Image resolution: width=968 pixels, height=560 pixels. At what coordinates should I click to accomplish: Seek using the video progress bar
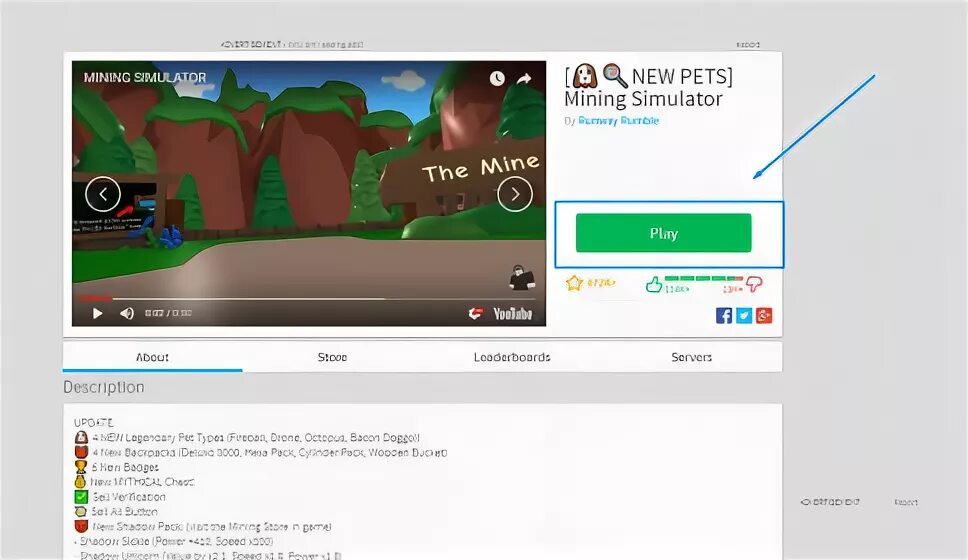click(309, 299)
